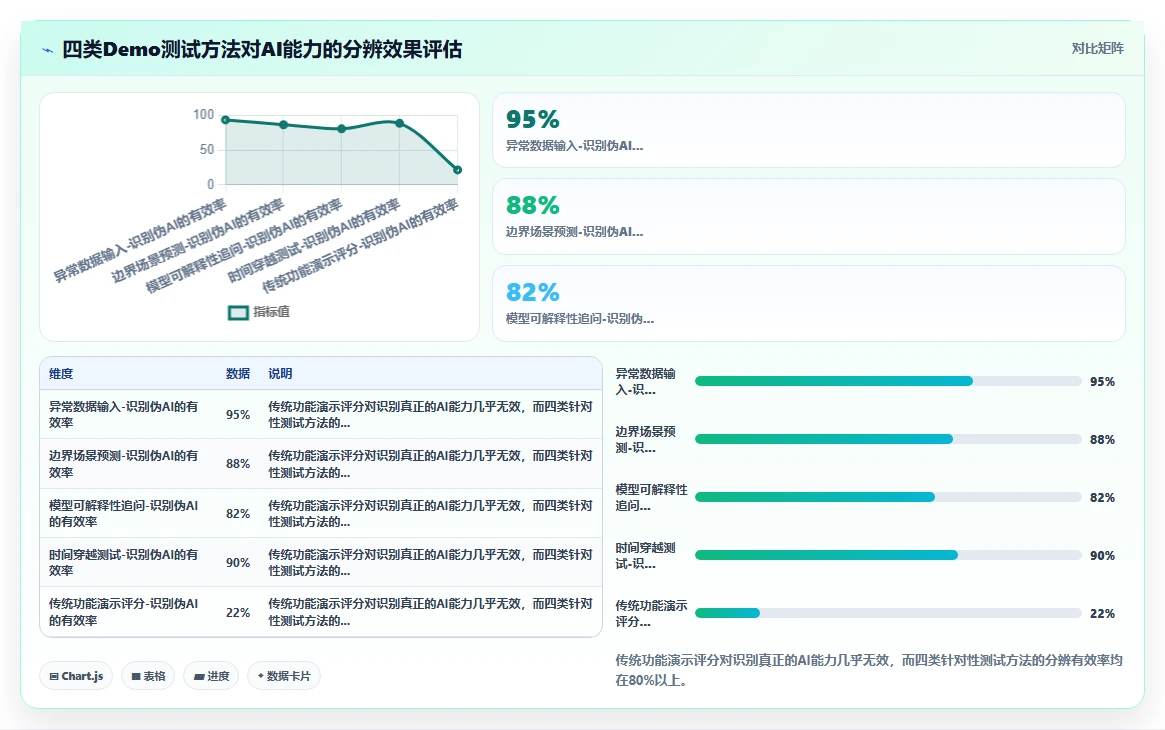Click the 88% value in the table

pyautogui.click(x=238, y=463)
